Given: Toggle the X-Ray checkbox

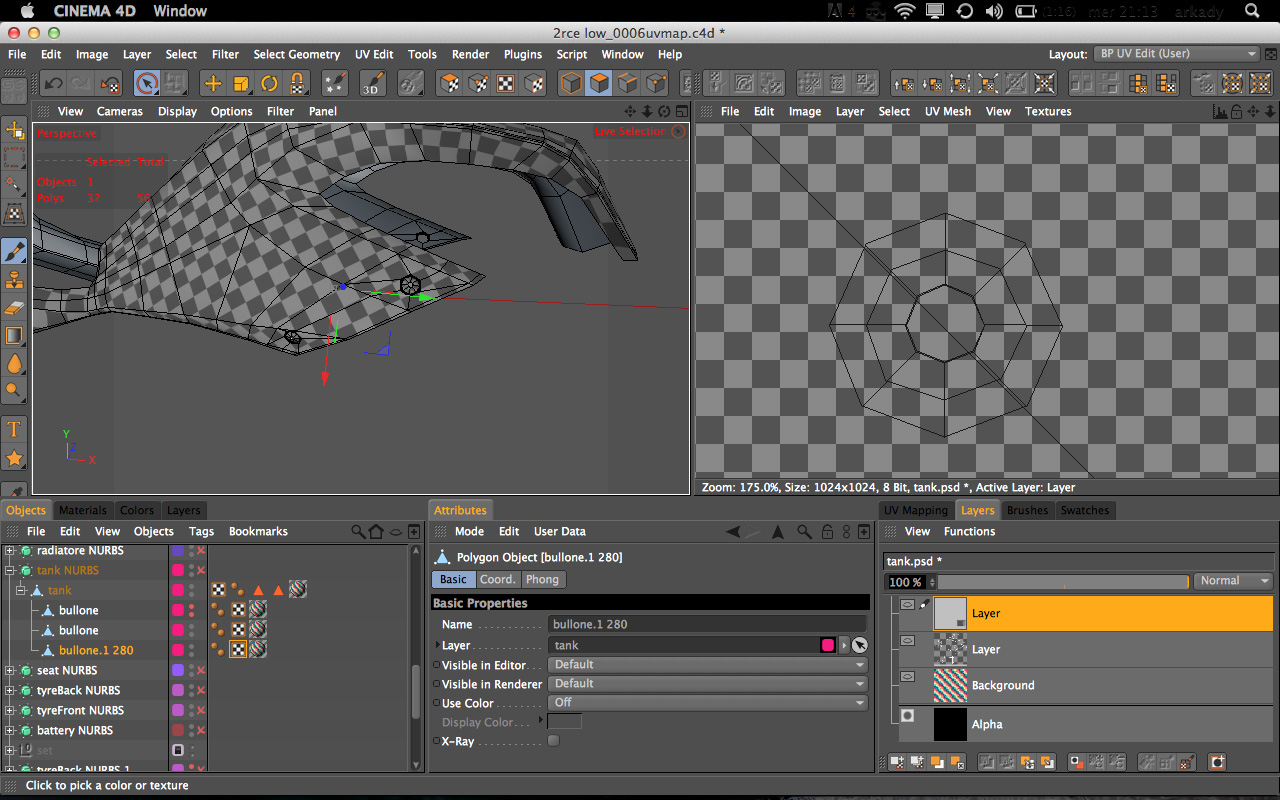Looking at the screenshot, I should click(553, 741).
